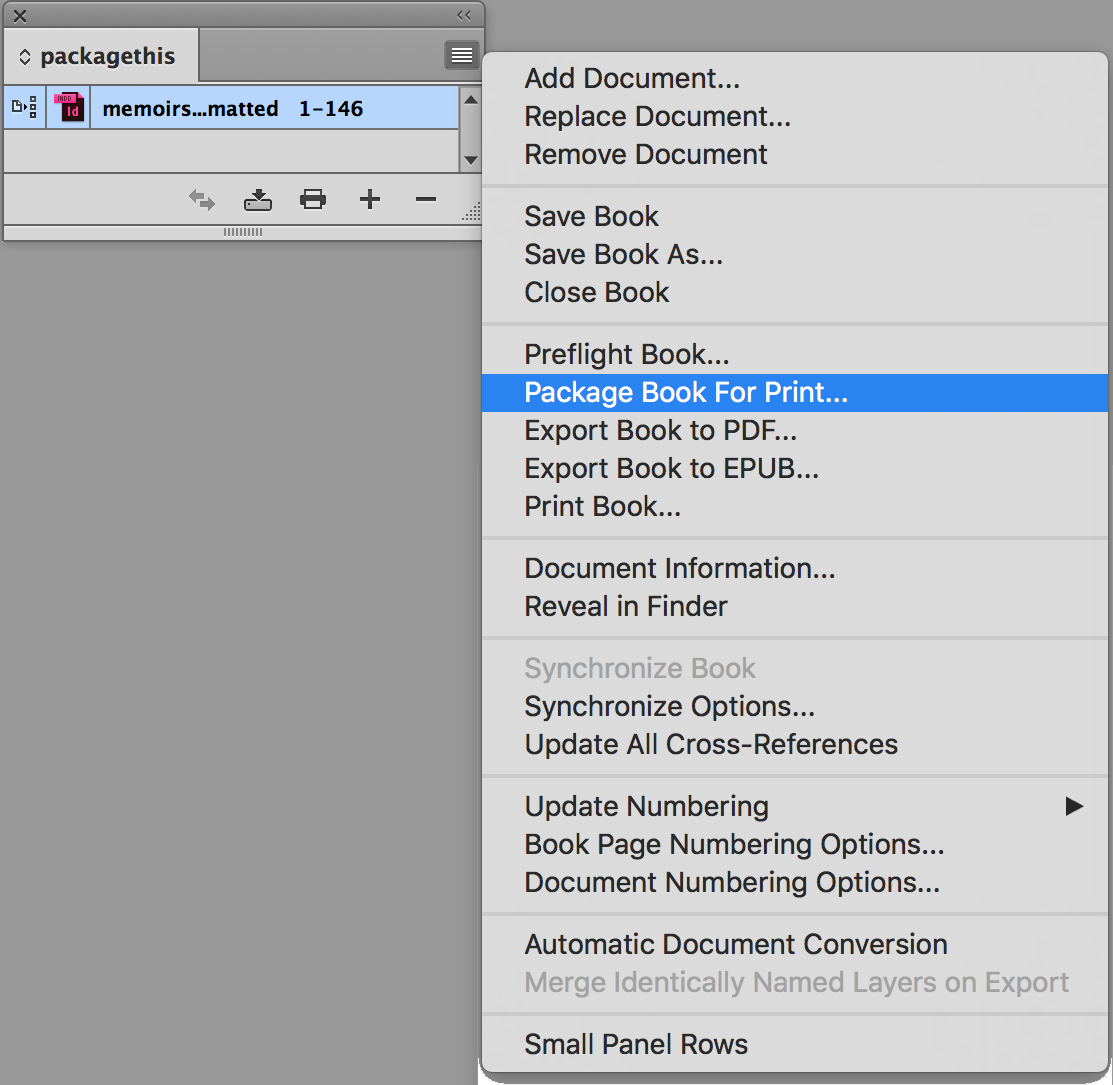1113x1085 pixels.
Task: Add documents with the plus icon
Action: [x=369, y=199]
